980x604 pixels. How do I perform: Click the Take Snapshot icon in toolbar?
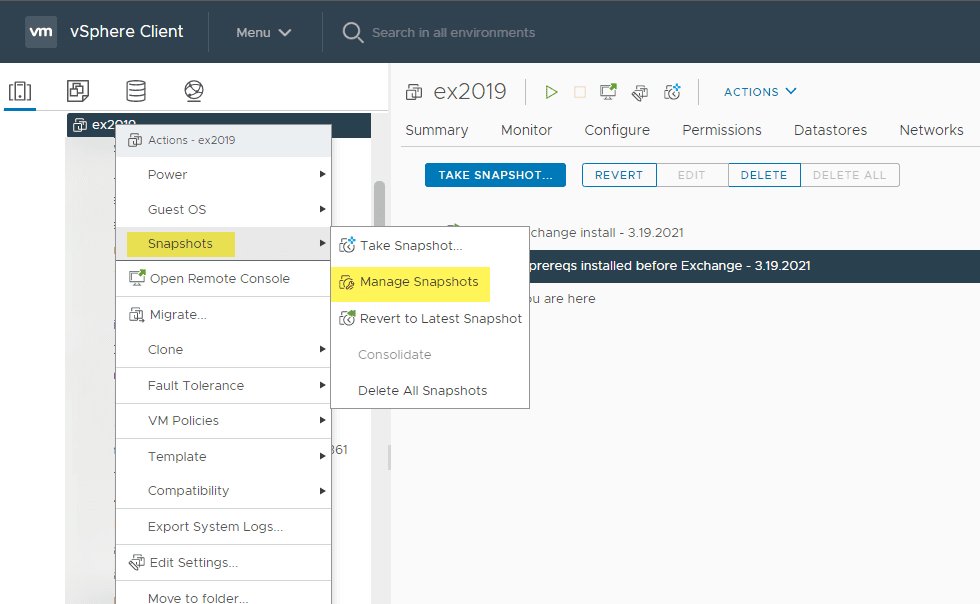coord(672,92)
